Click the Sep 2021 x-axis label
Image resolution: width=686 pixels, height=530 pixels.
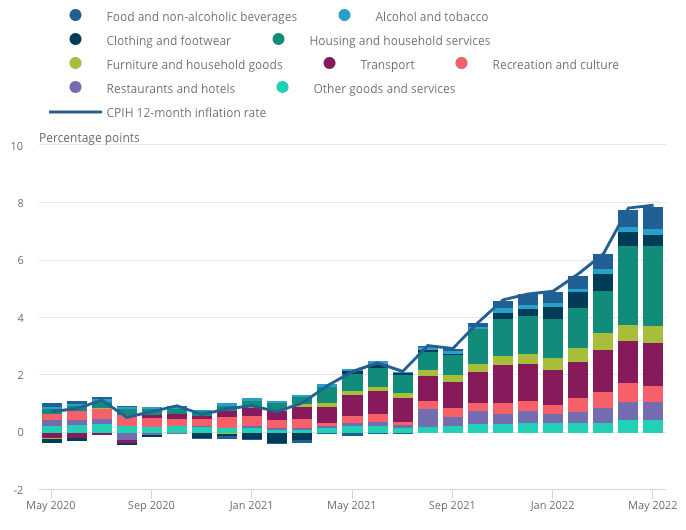click(x=452, y=507)
